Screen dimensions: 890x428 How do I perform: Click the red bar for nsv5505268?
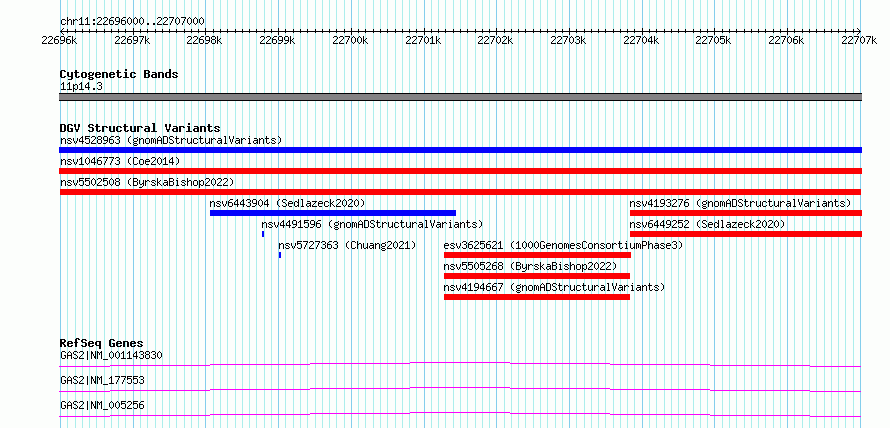(537, 276)
